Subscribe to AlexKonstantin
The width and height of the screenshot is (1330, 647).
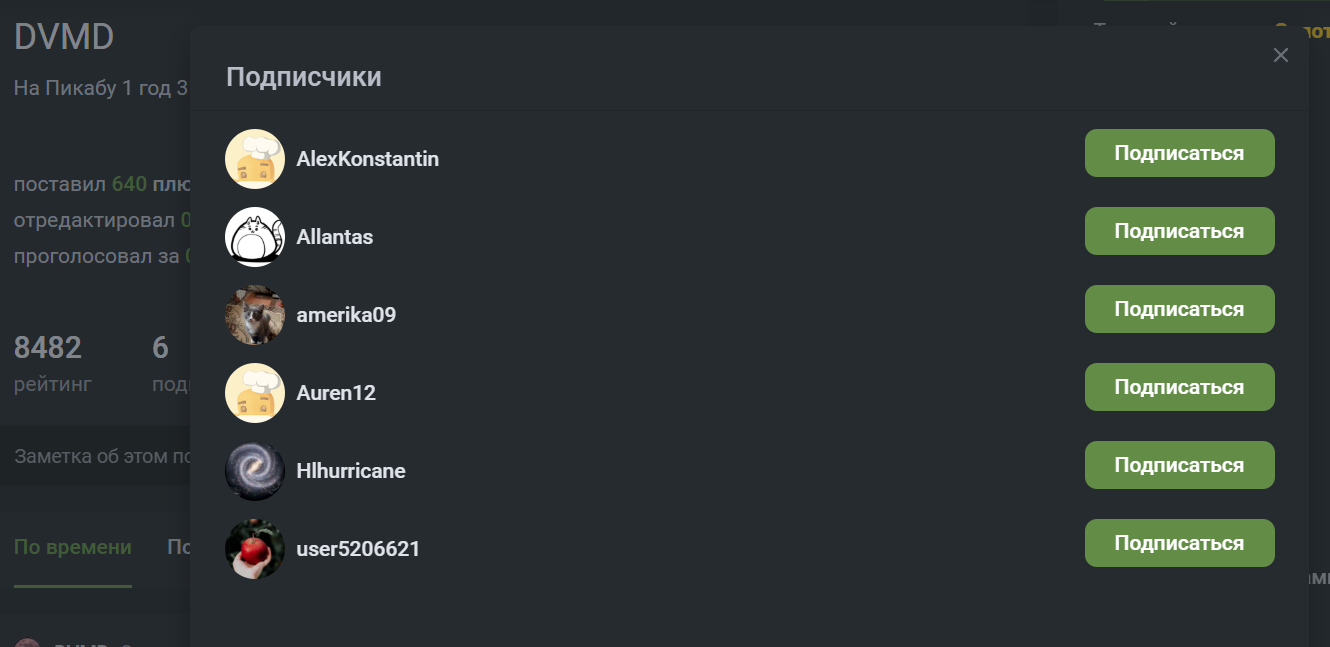[1179, 153]
